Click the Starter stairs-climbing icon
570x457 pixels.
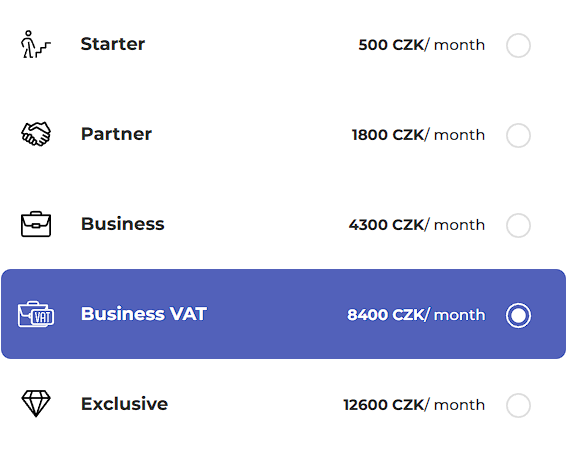(x=36, y=44)
